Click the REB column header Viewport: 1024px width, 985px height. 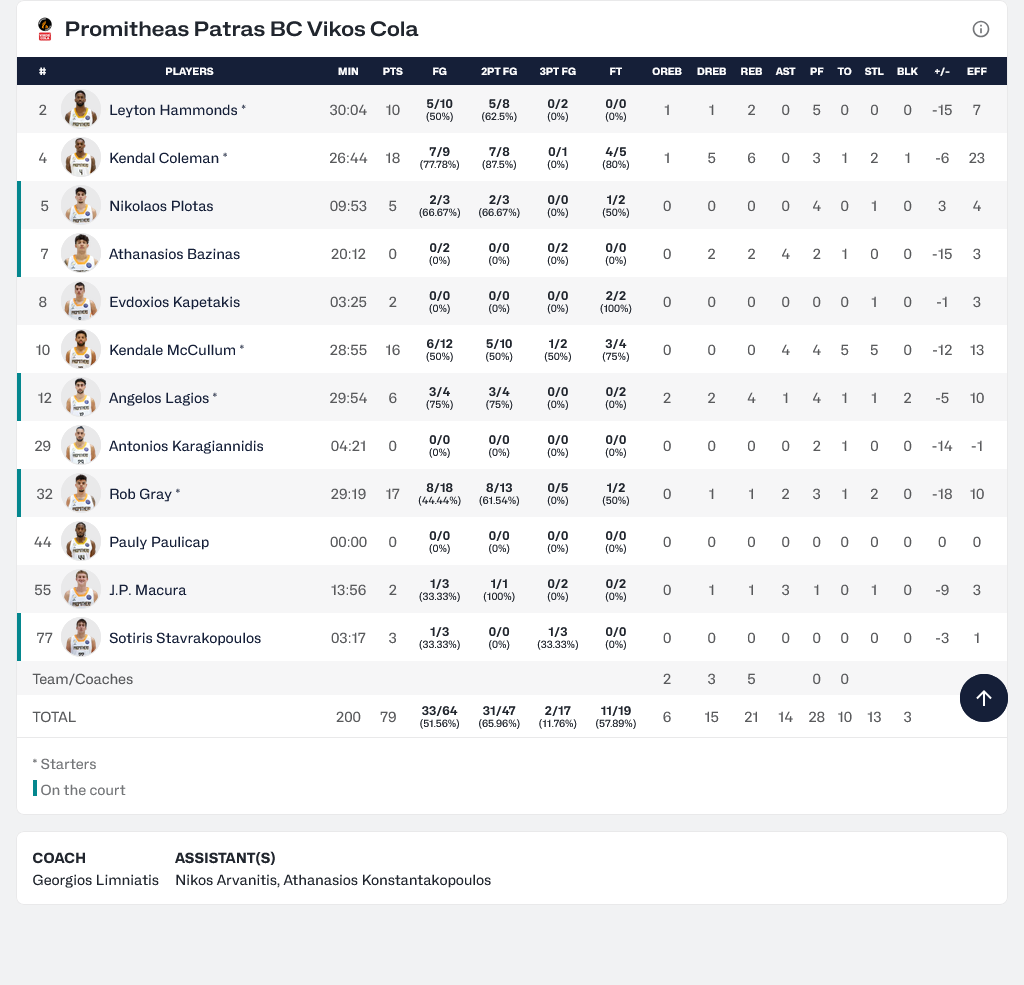click(x=751, y=72)
